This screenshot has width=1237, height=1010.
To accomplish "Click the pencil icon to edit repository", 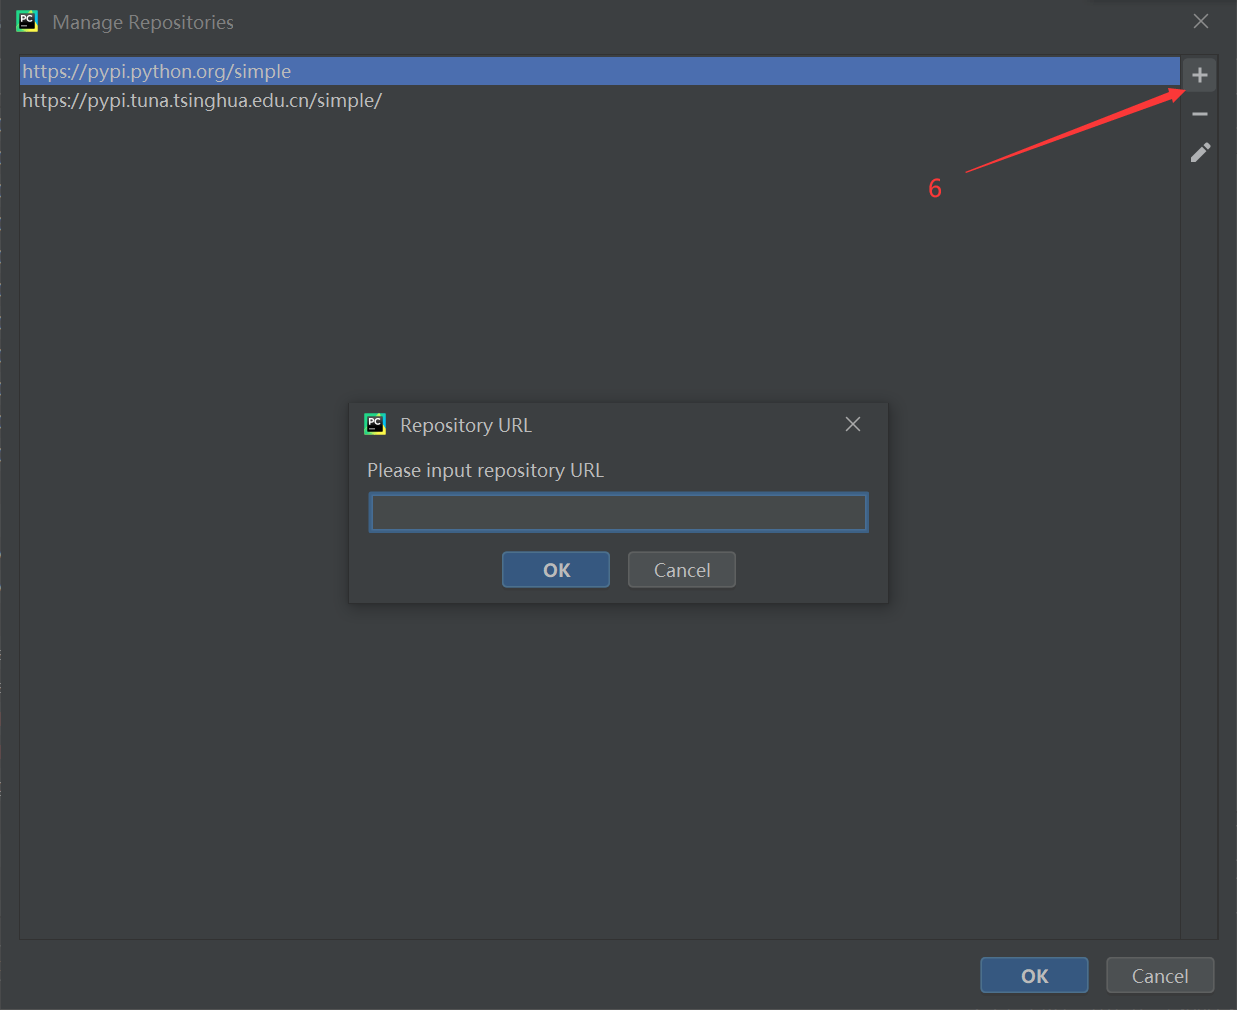I will [1200, 153].
